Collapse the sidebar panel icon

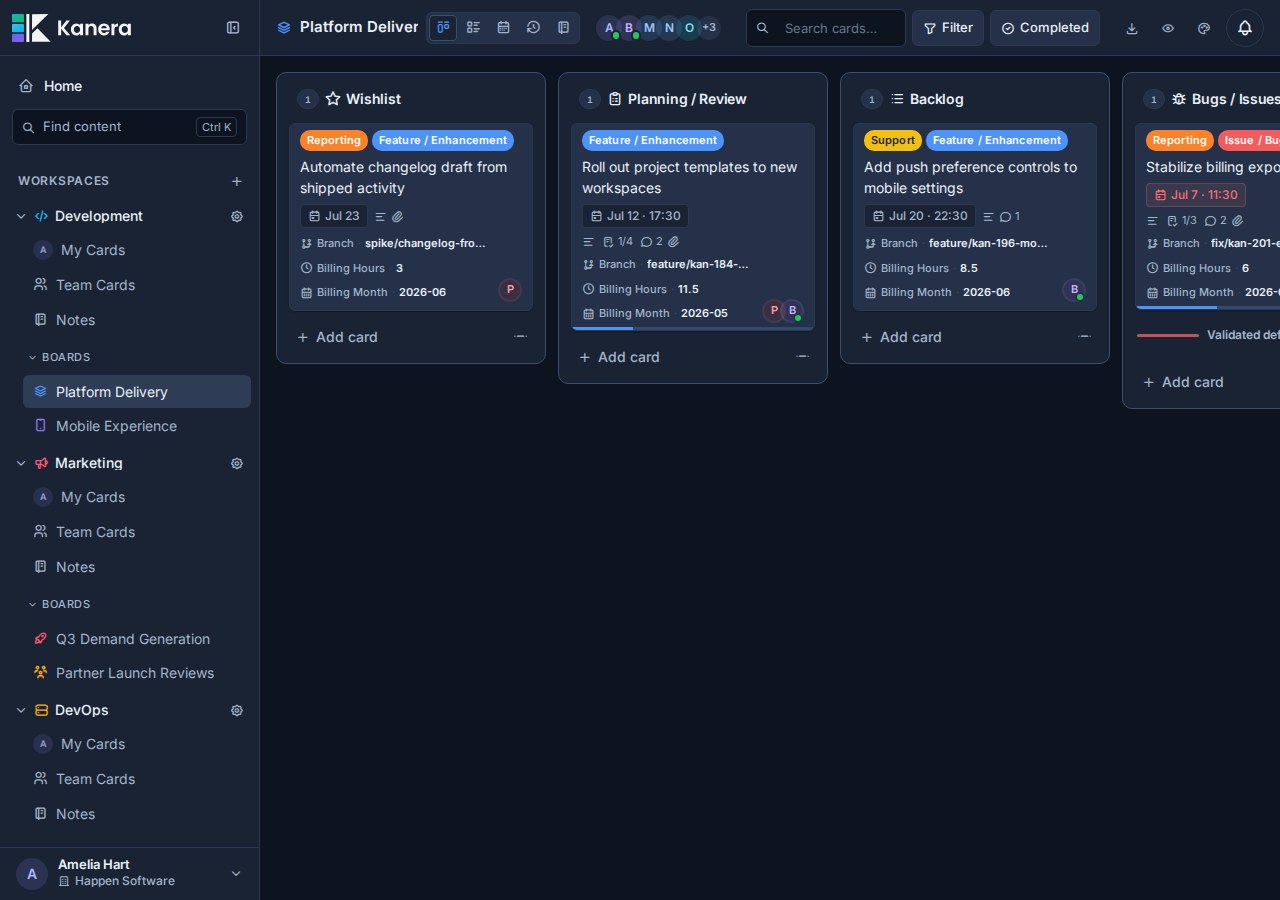(x=233, y=28)
